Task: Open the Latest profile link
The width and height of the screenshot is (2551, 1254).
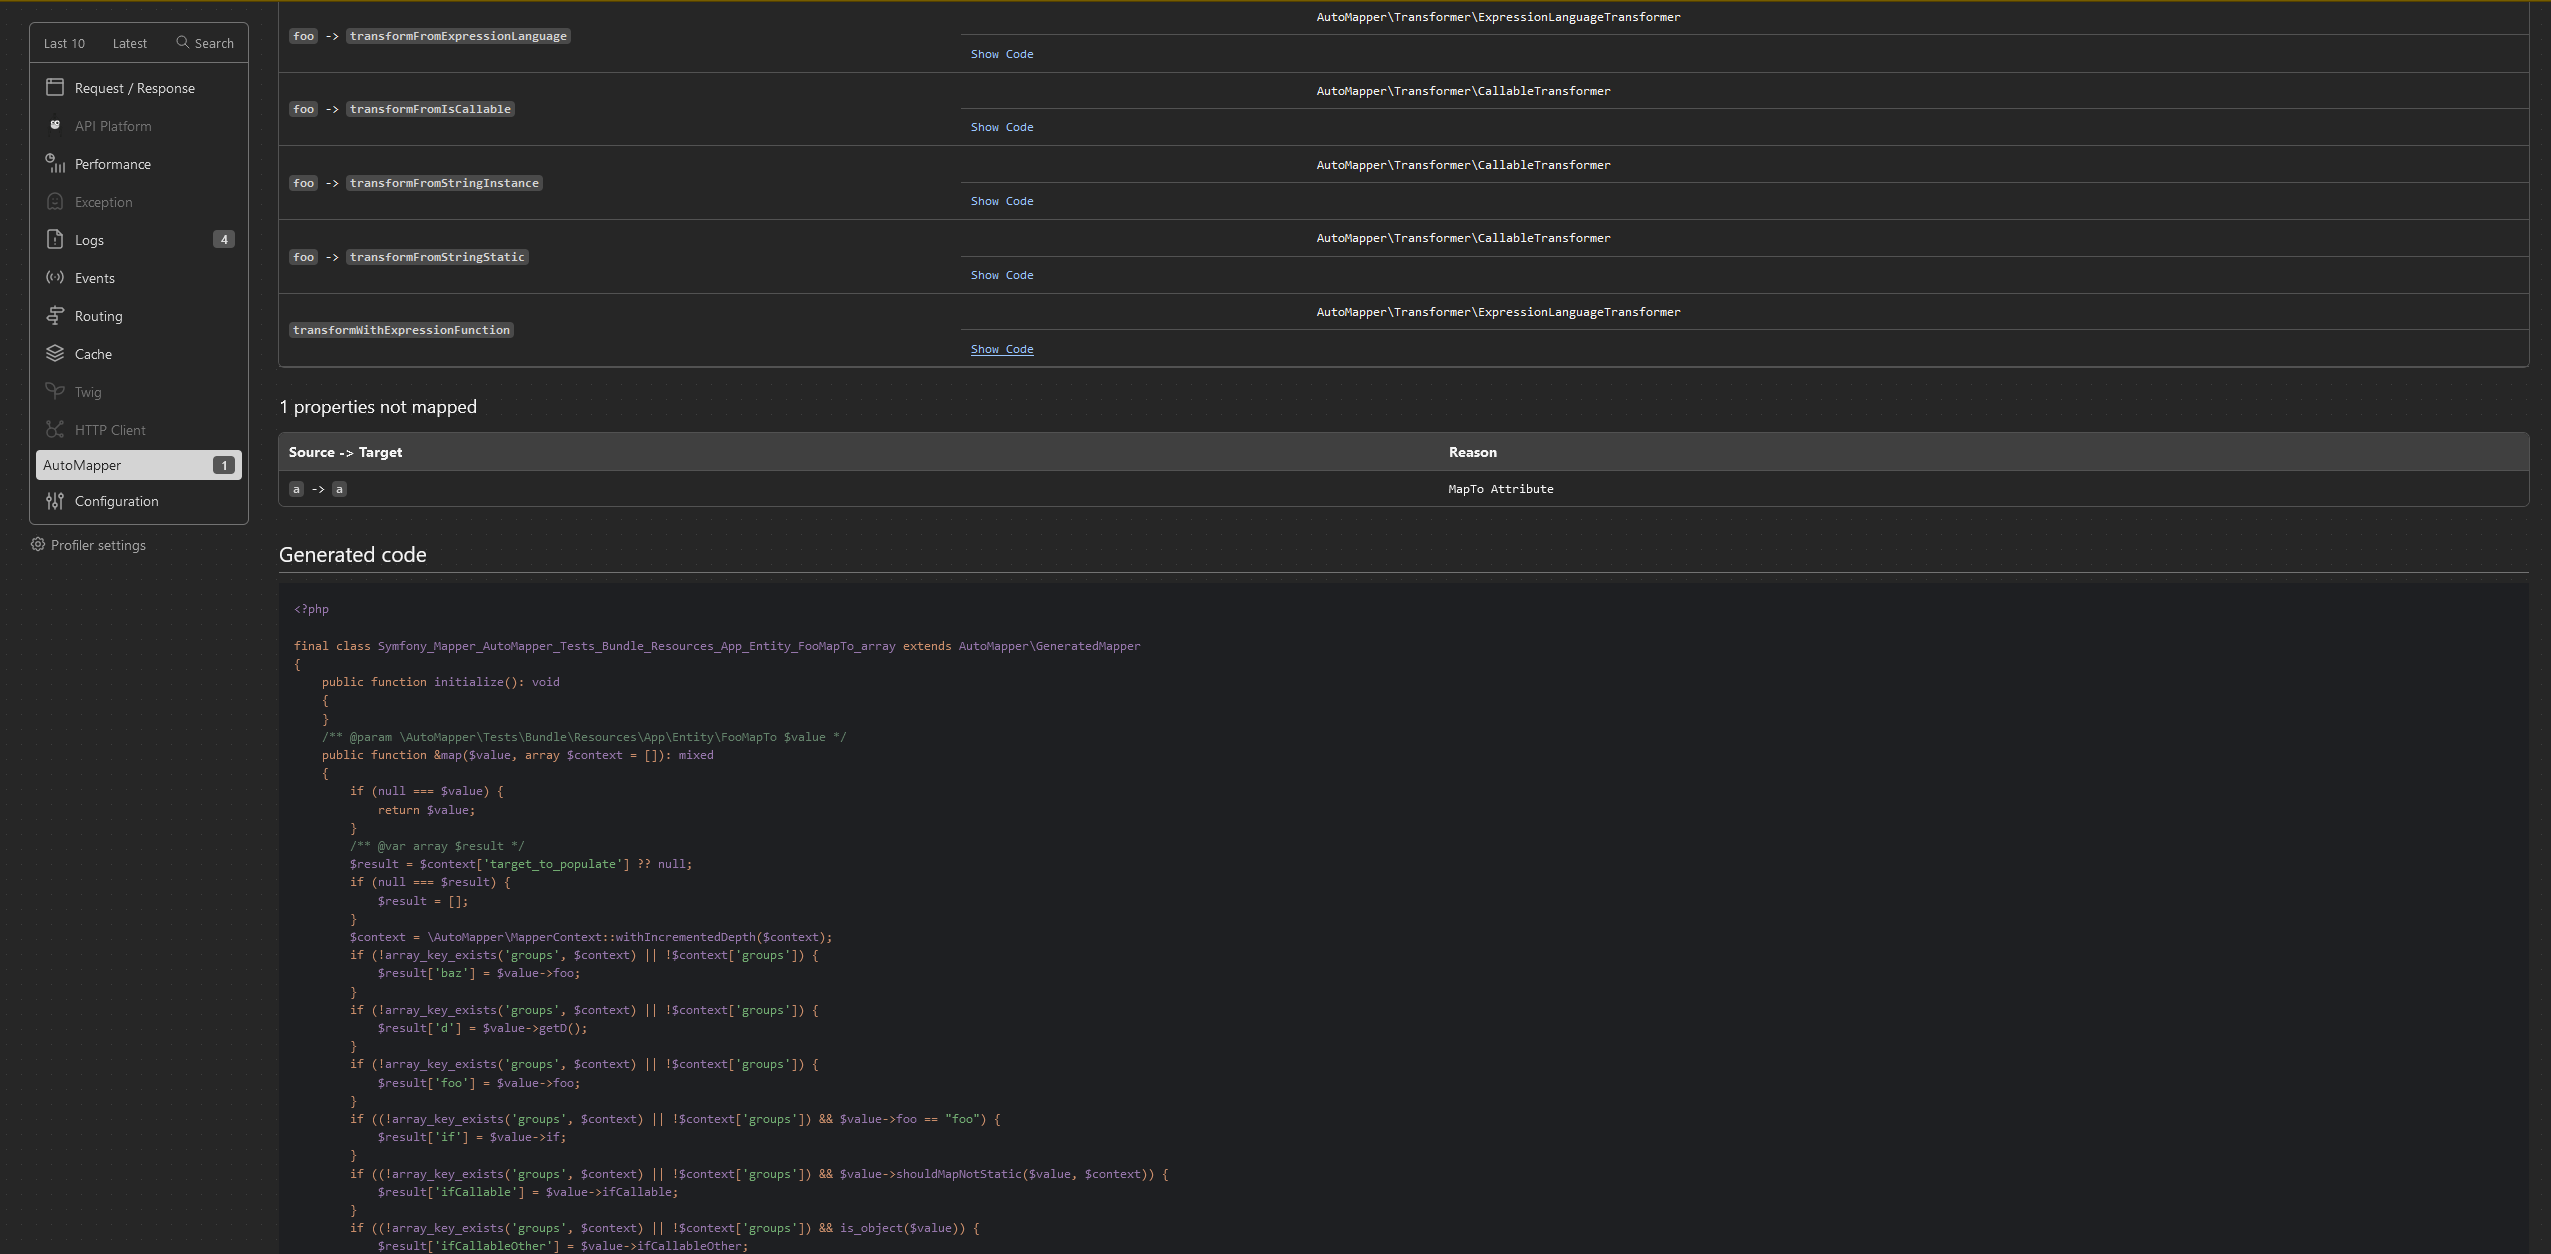Action: click(x=129, y=44)
